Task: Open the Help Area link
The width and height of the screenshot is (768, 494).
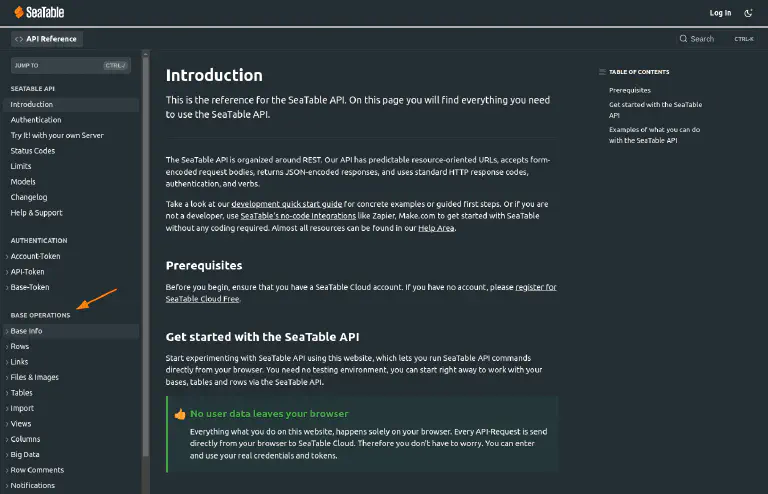Action: click(436, 228)
